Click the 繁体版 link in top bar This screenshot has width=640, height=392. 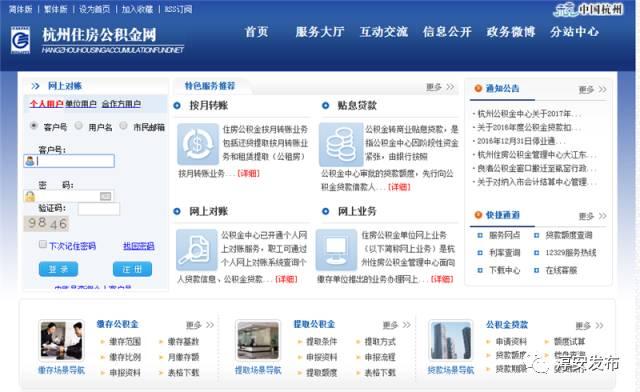click(x=56, y=9)
